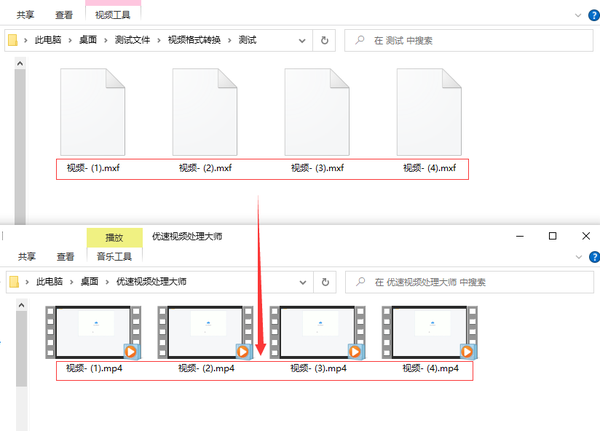This screenshot has height=431, width=600.
Task: Click scroll up arrow in 测试 window
Action: (x=20, y=64)
